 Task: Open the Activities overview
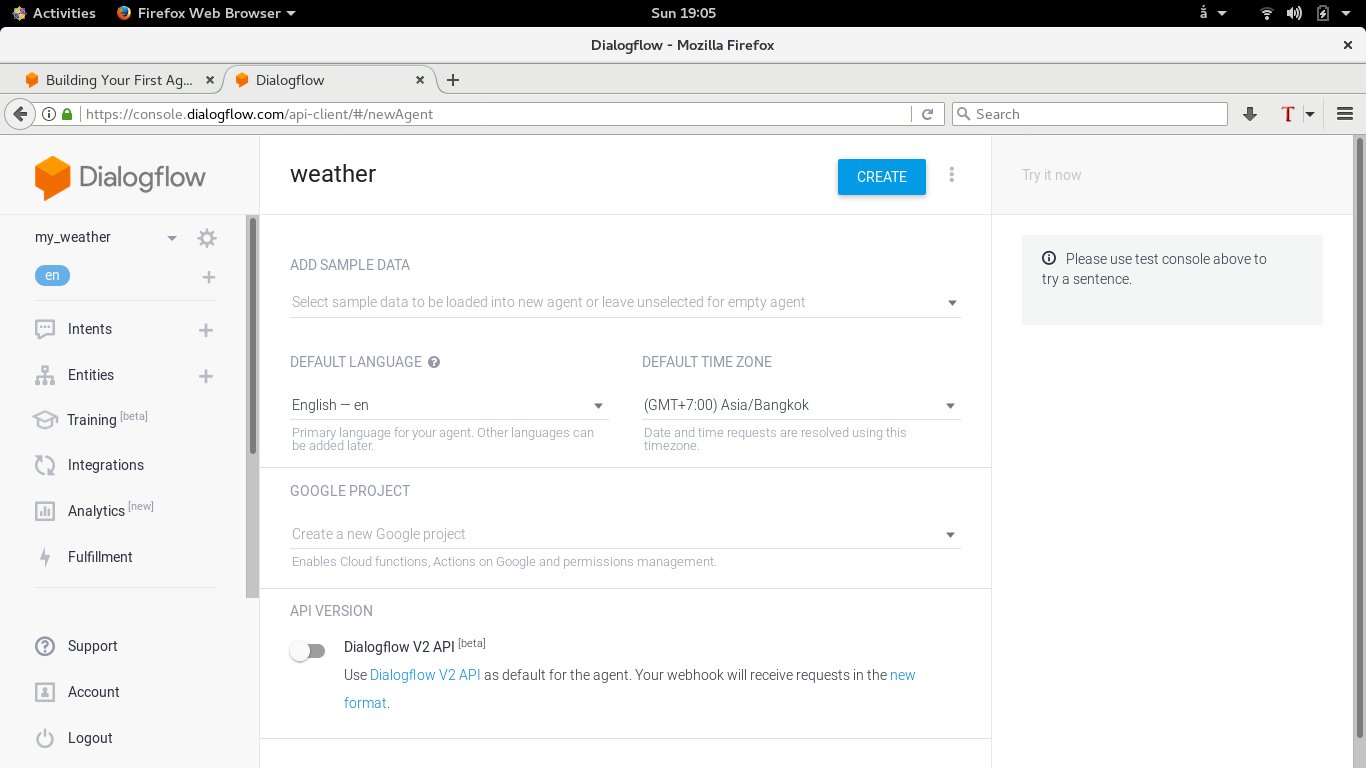[55, 13]
